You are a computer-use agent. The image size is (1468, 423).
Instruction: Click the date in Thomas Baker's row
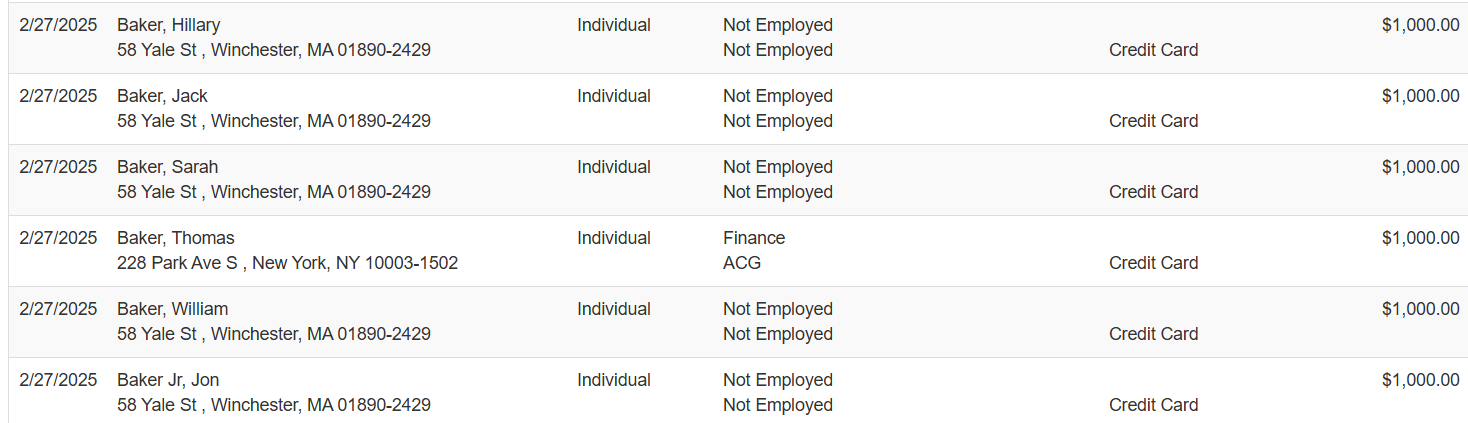58,238
